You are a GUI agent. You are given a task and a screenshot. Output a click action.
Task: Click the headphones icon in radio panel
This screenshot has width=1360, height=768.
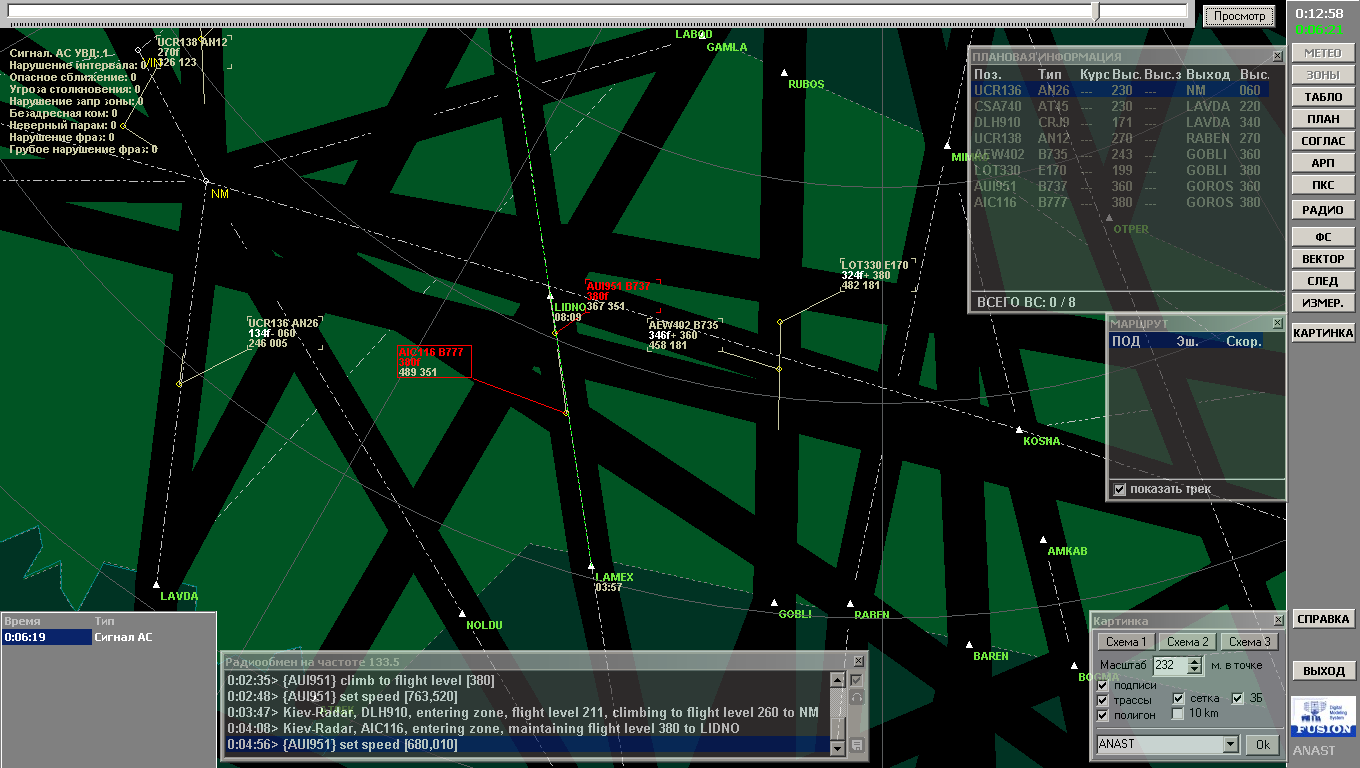click(856, 697)
